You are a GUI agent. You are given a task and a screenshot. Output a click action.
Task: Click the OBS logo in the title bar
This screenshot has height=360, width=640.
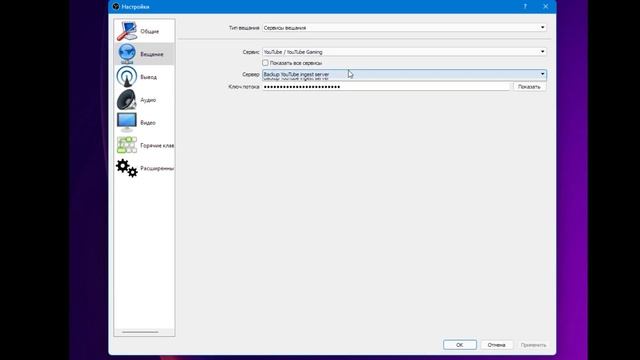[116, 7]
